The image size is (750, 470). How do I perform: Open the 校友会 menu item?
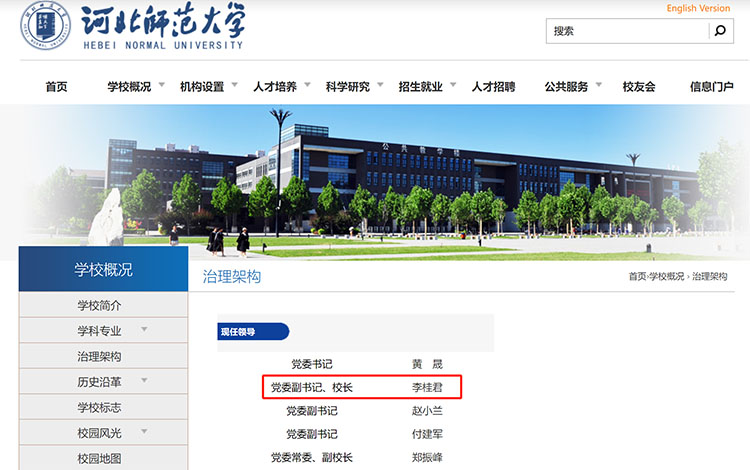click(639, 87)
